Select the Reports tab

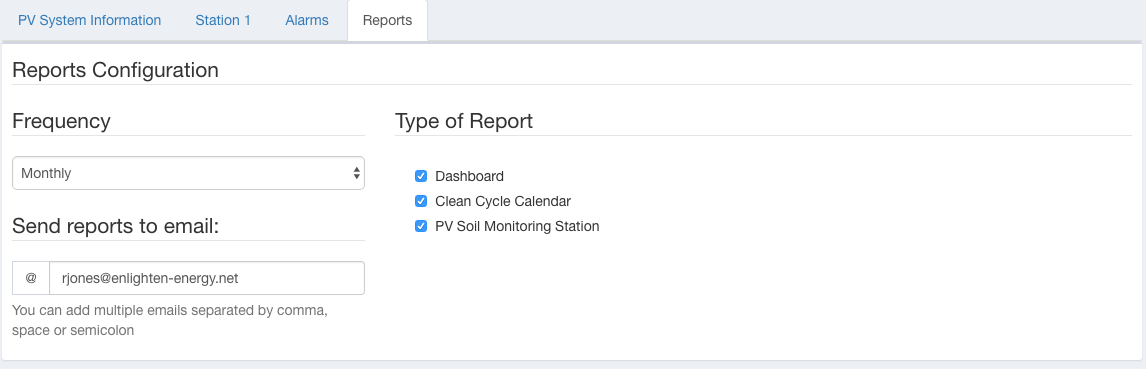387,20
